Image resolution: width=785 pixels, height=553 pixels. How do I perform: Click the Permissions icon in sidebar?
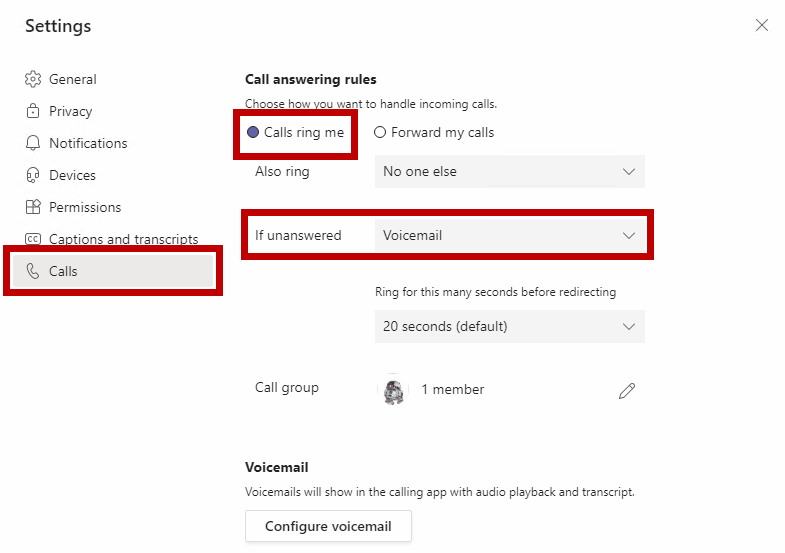pos(33,207)
